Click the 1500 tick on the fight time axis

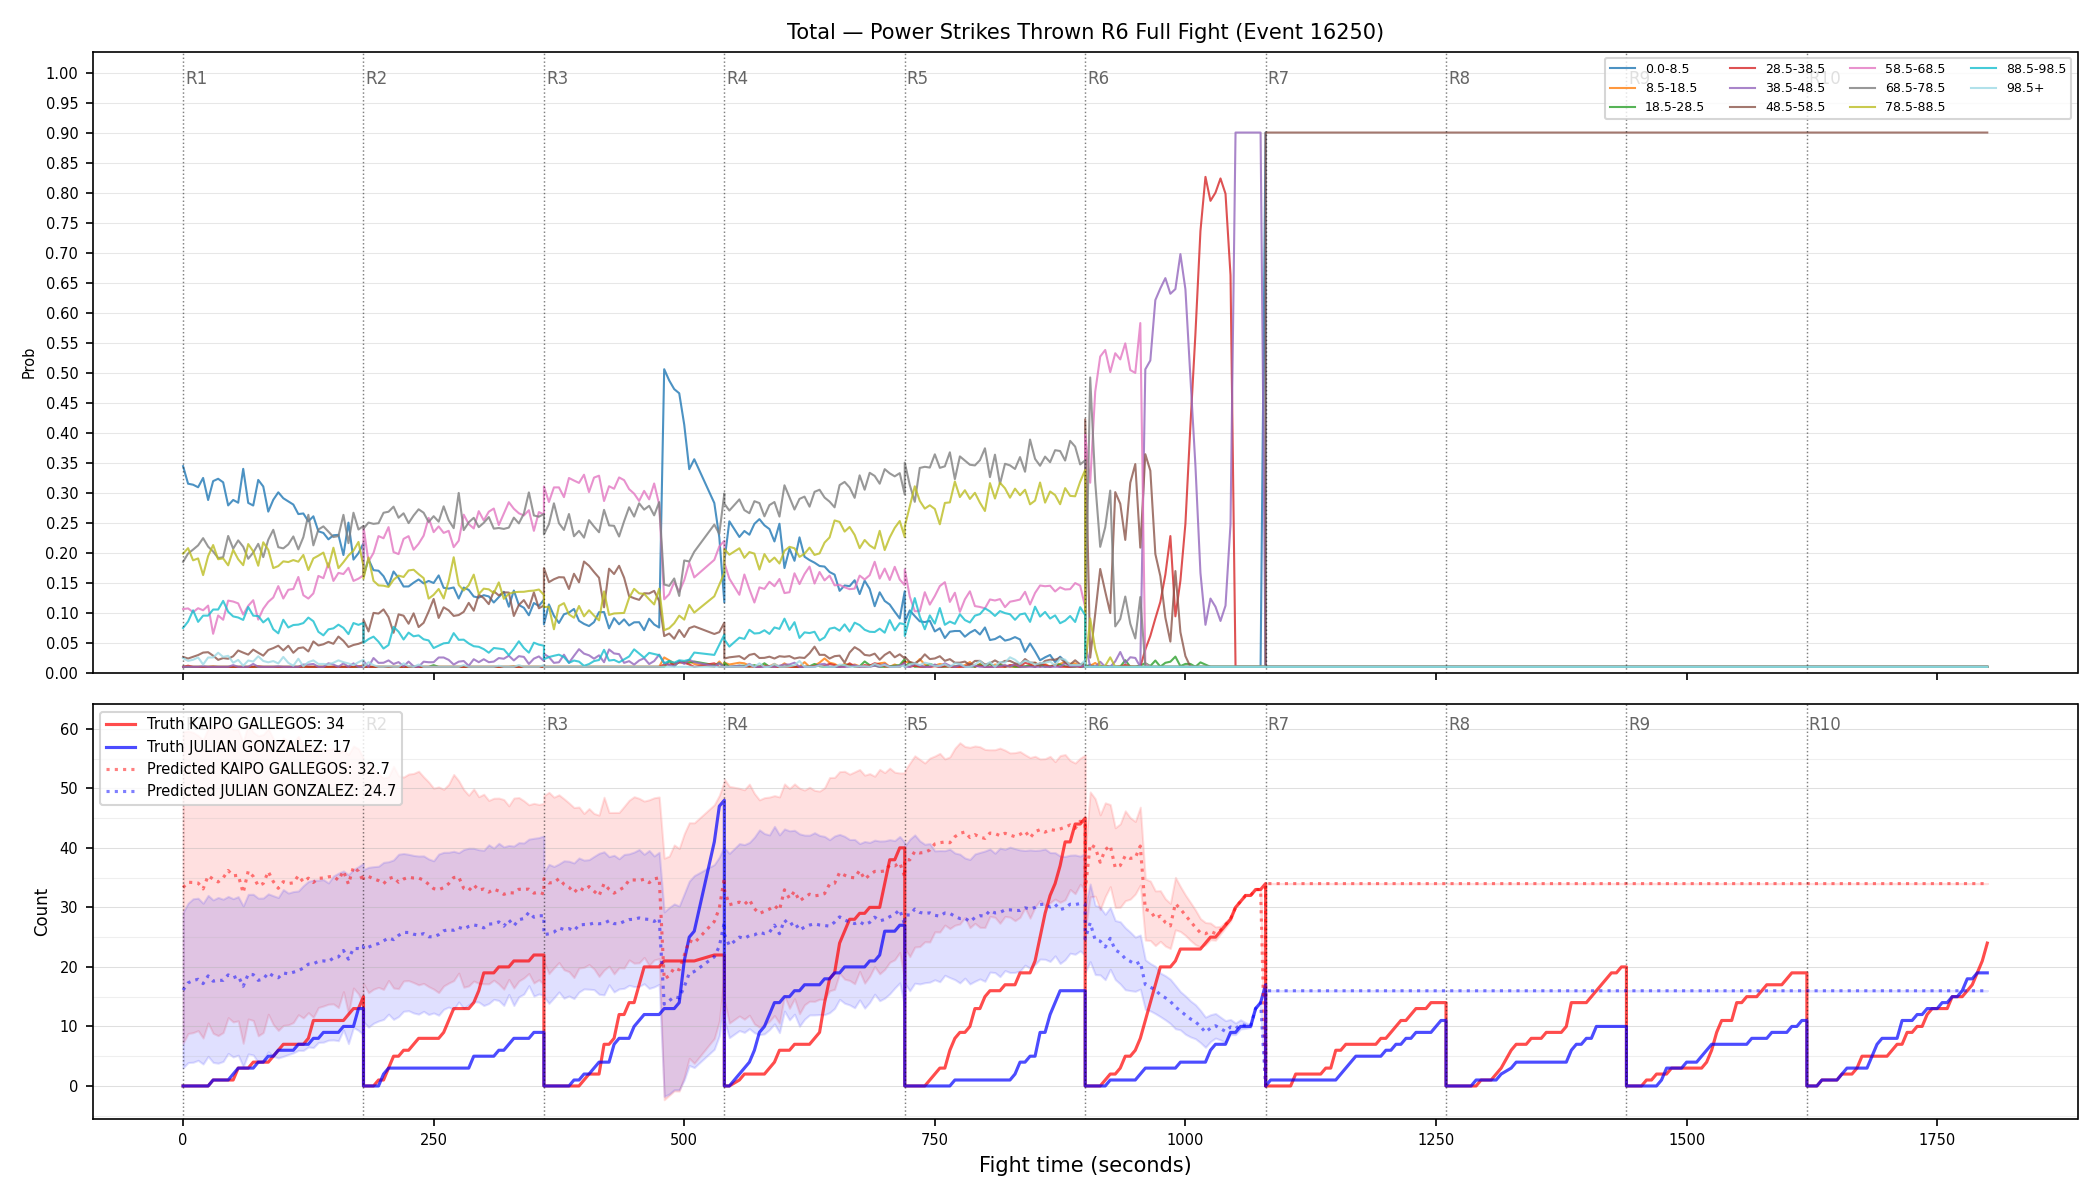pos(1687,1139)
